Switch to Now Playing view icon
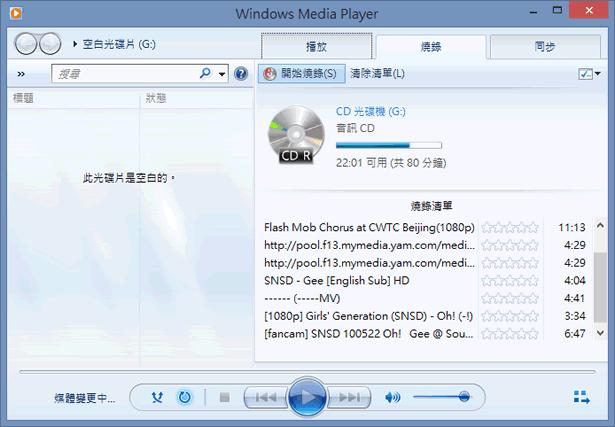The image size is (615, 427). pos(581,397)
